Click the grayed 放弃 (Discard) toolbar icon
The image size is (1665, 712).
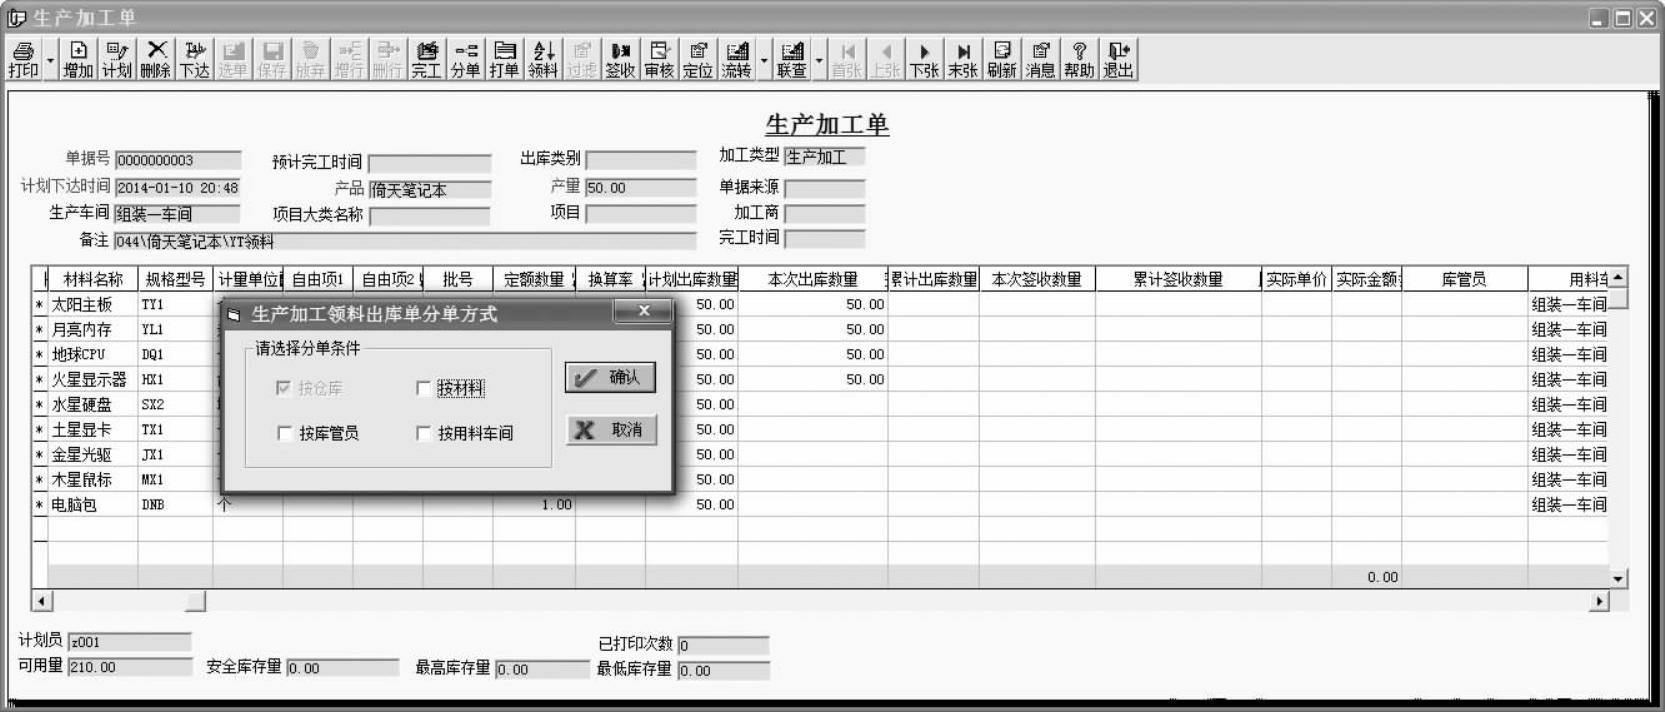click(x=311, y=60)
